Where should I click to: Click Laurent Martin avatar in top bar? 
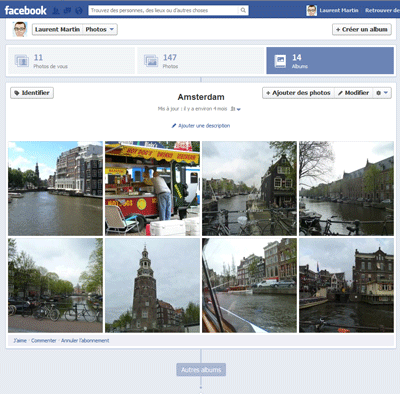point(311,10)
